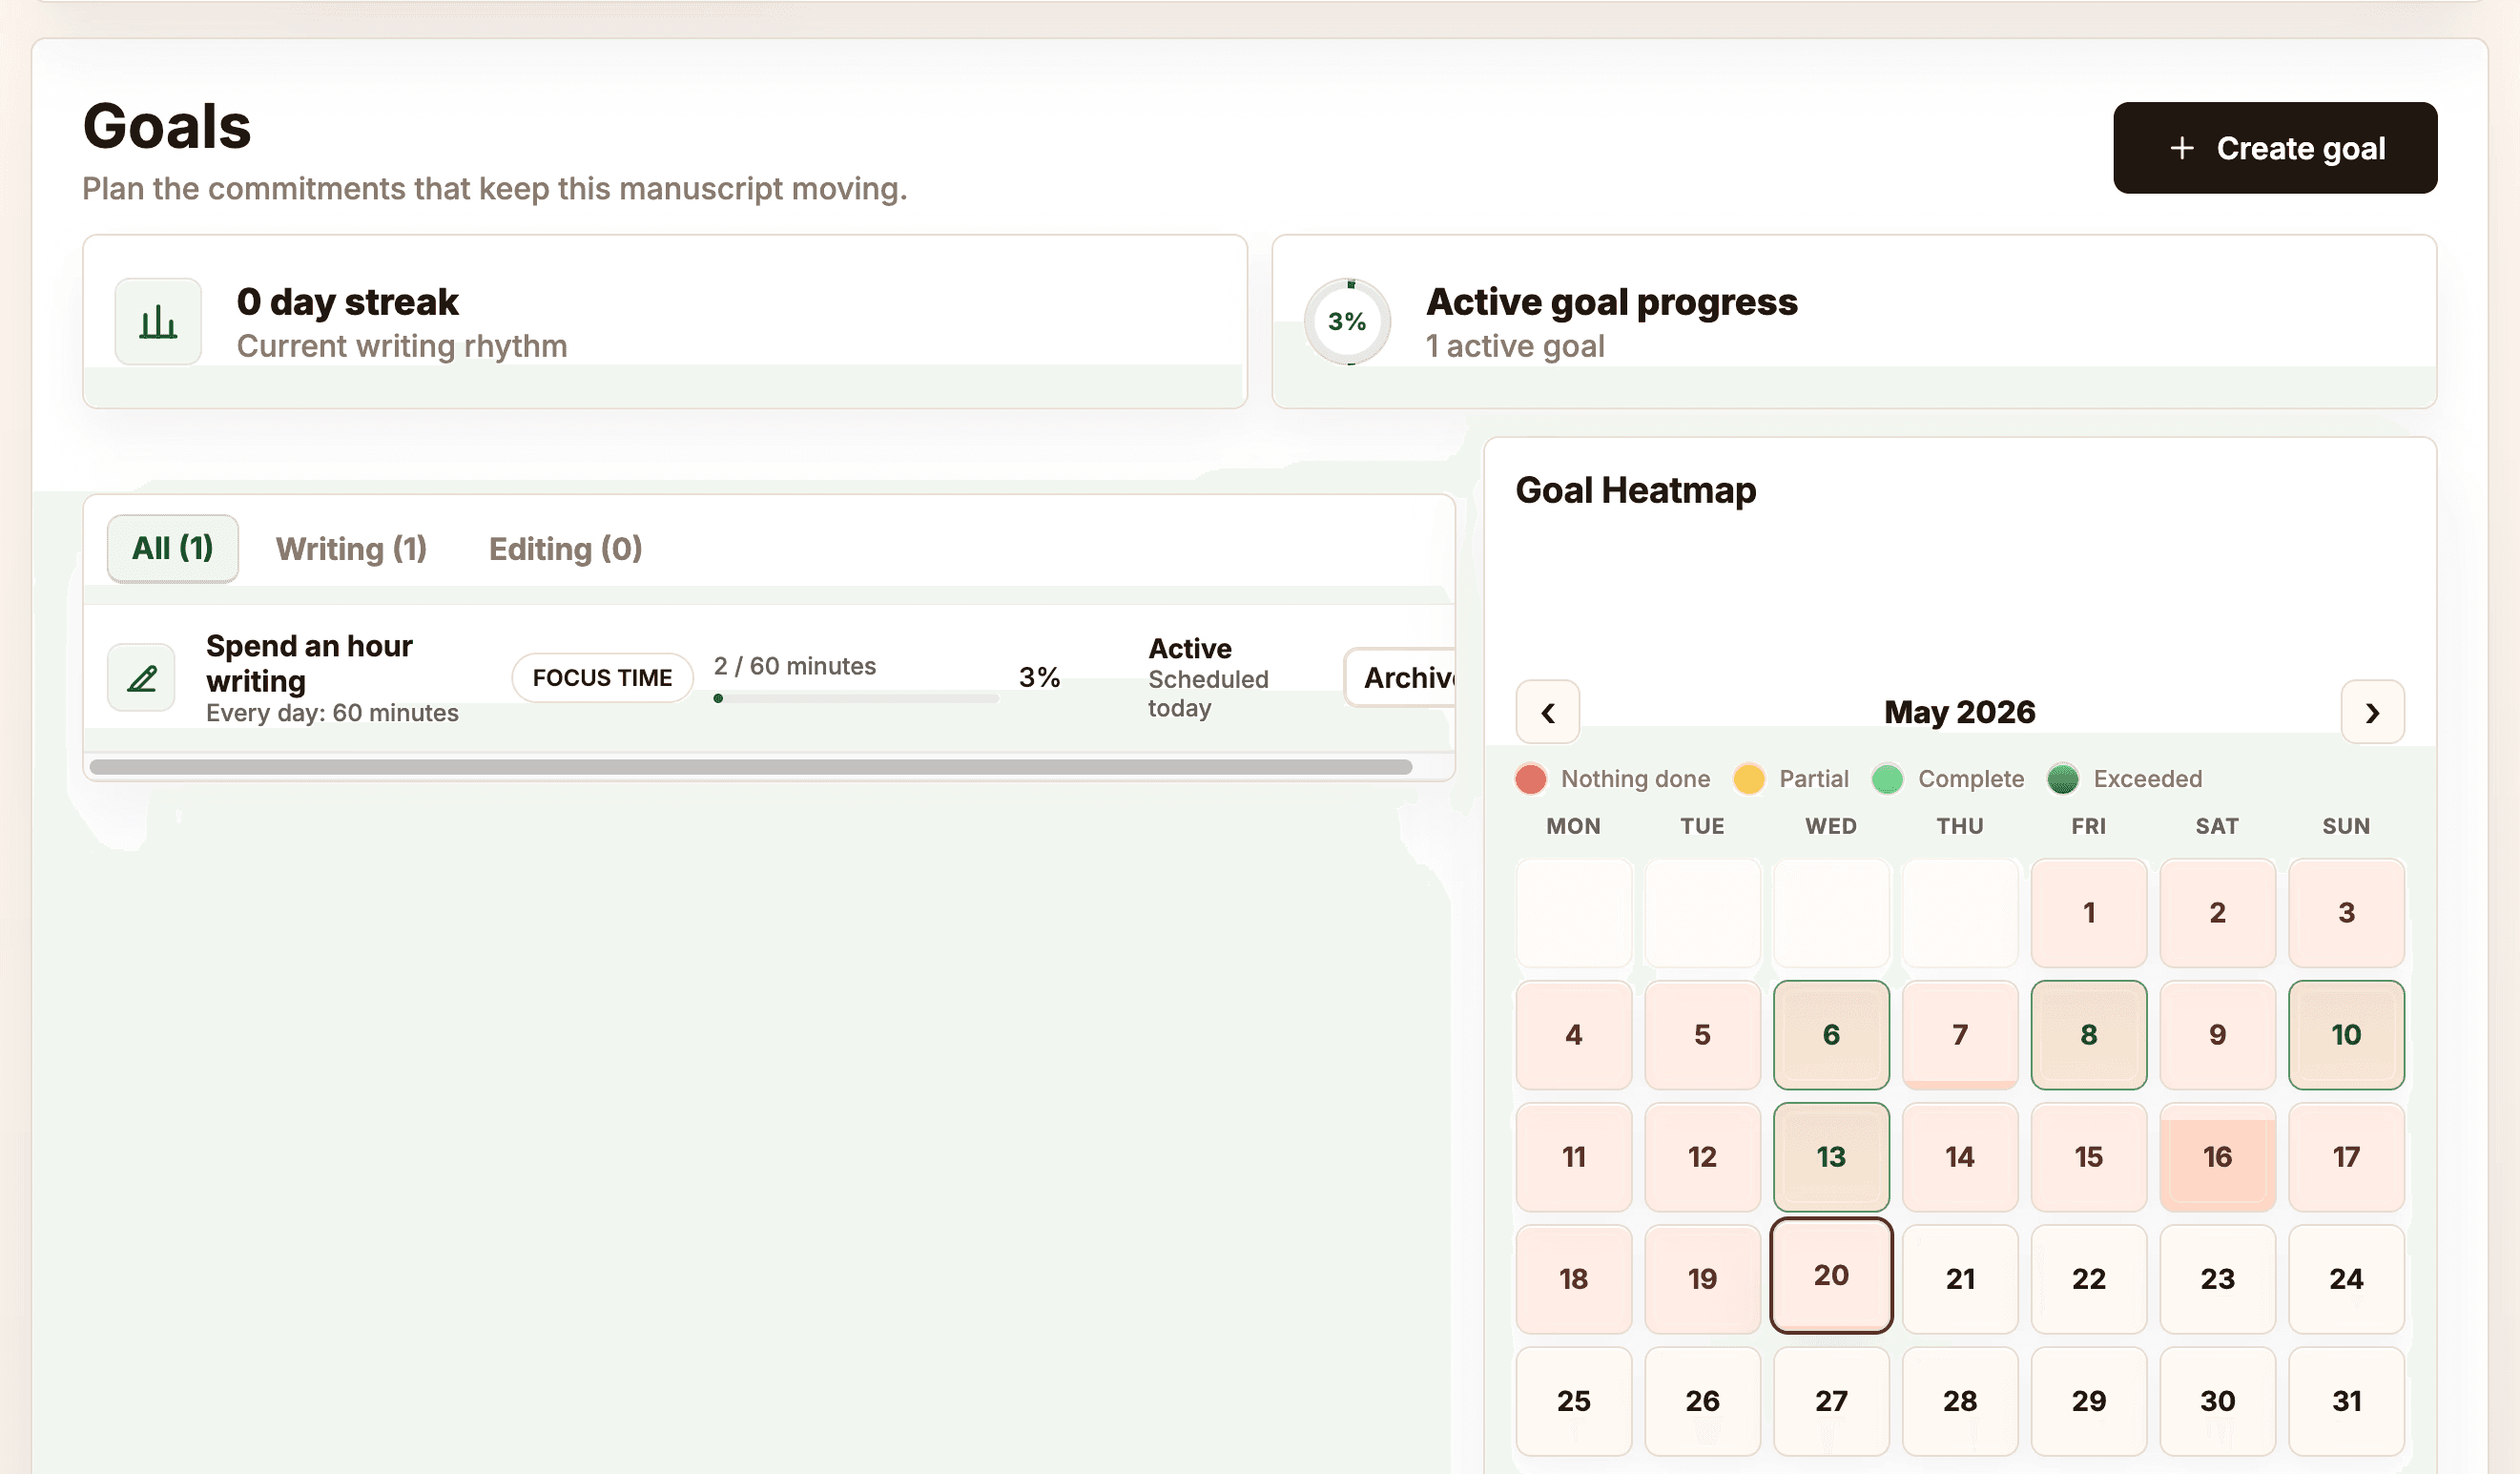
Task: Click the streak bar chart icon
Action: click(158, 322)
